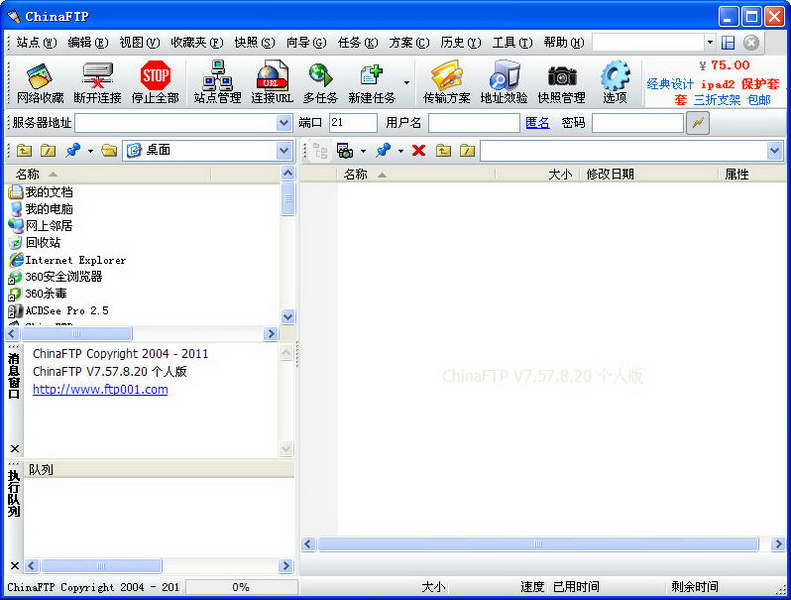This screenshot has height=600, width=791.
Task: Expand 服务器地址 server address dropdown
Action: click(284, 123)
